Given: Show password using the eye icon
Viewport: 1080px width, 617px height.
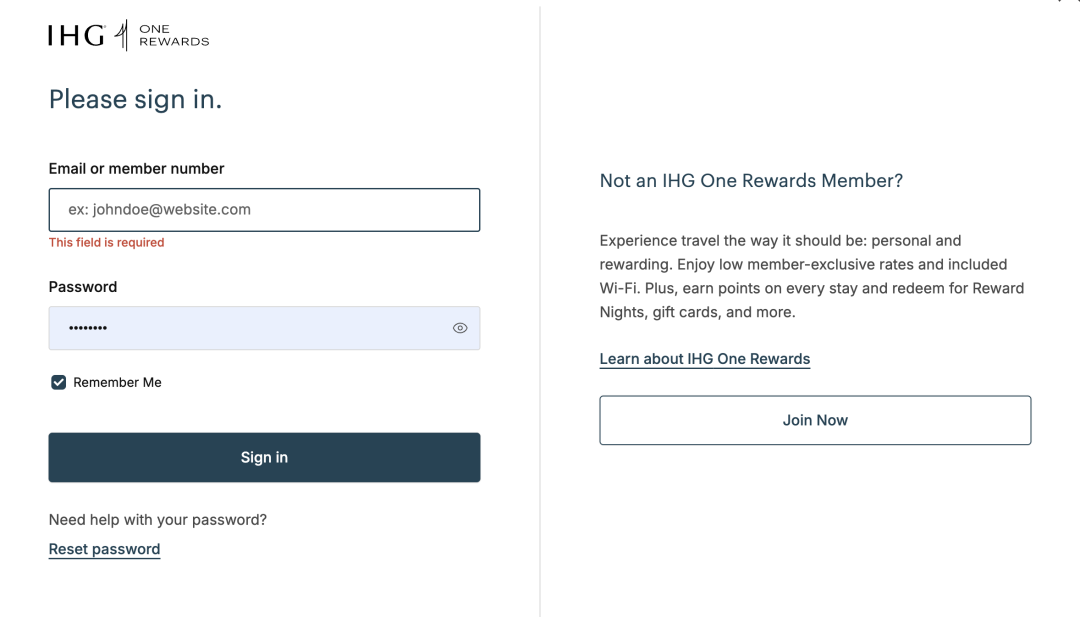Looking at the screenshot, I should [x=460, y=328].
